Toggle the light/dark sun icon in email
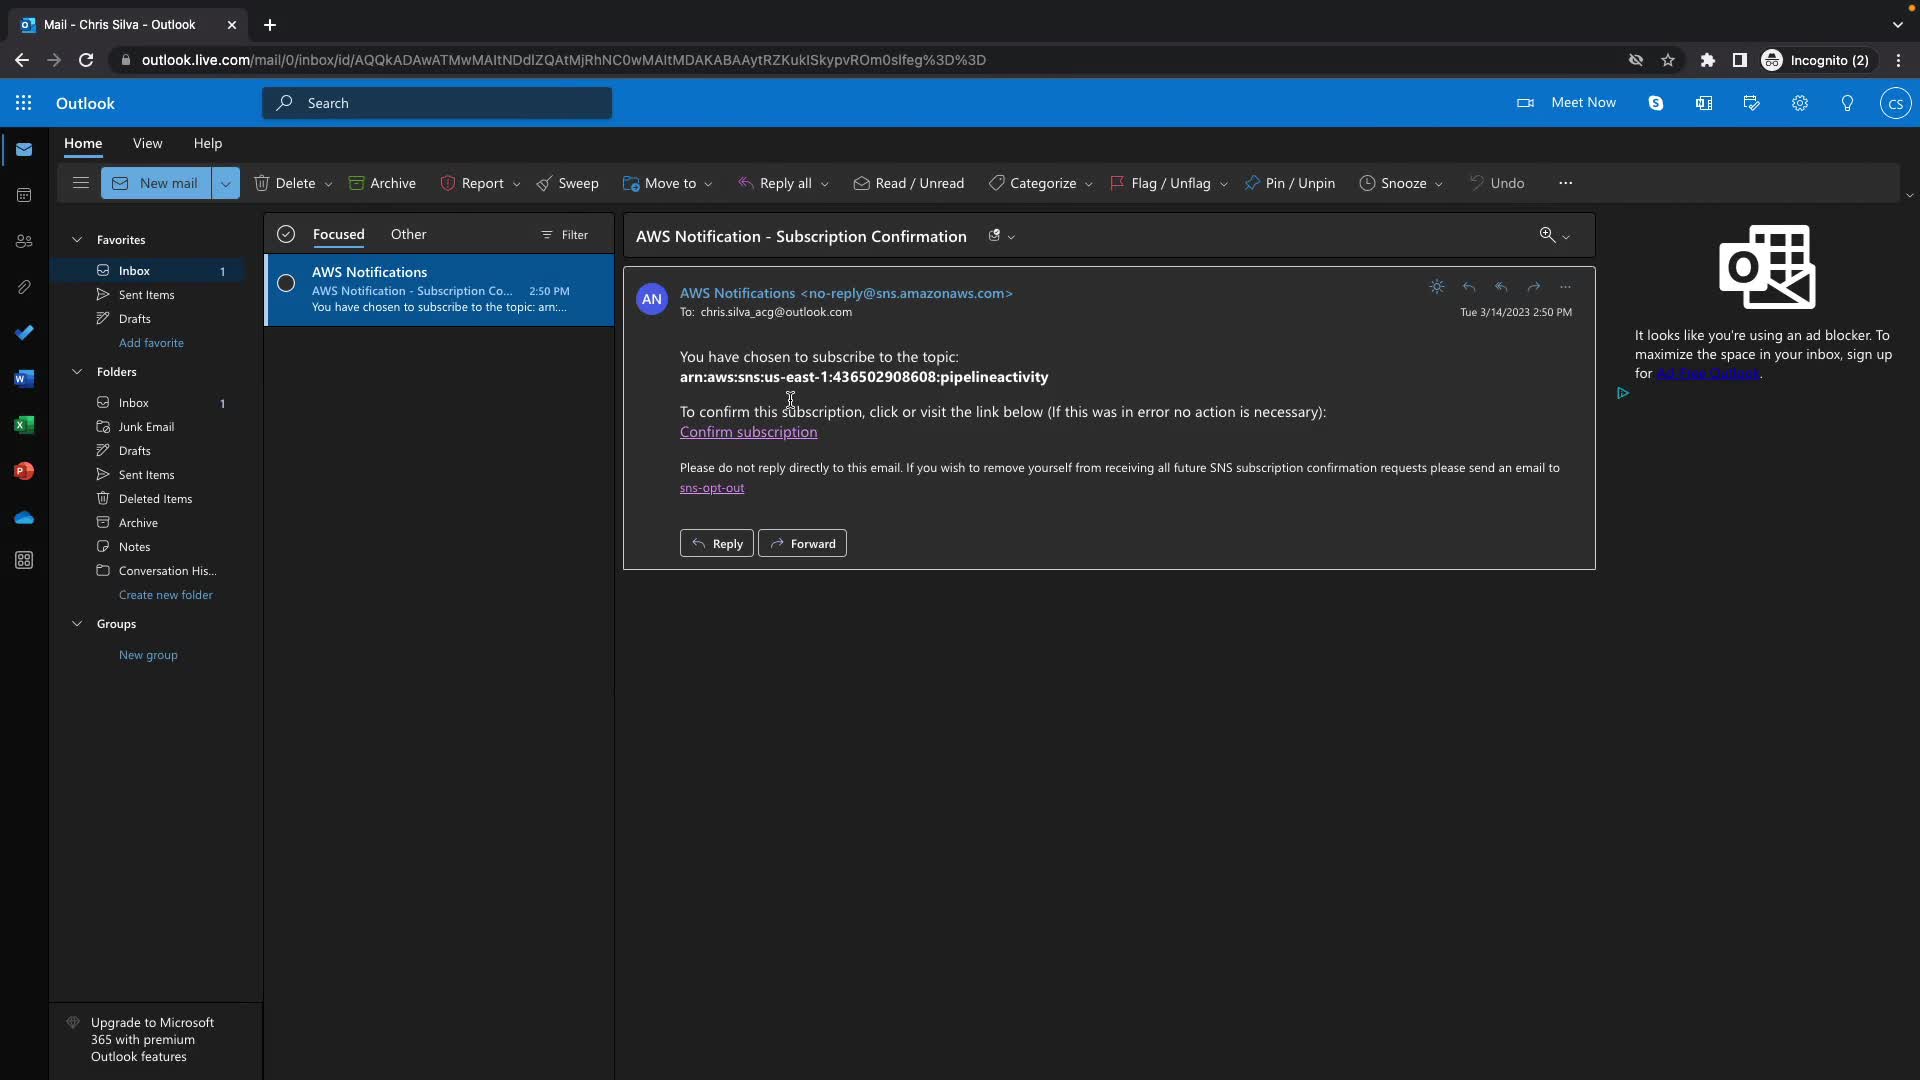Screen dimensions: 1920x1080 (x=1437, y=287)
